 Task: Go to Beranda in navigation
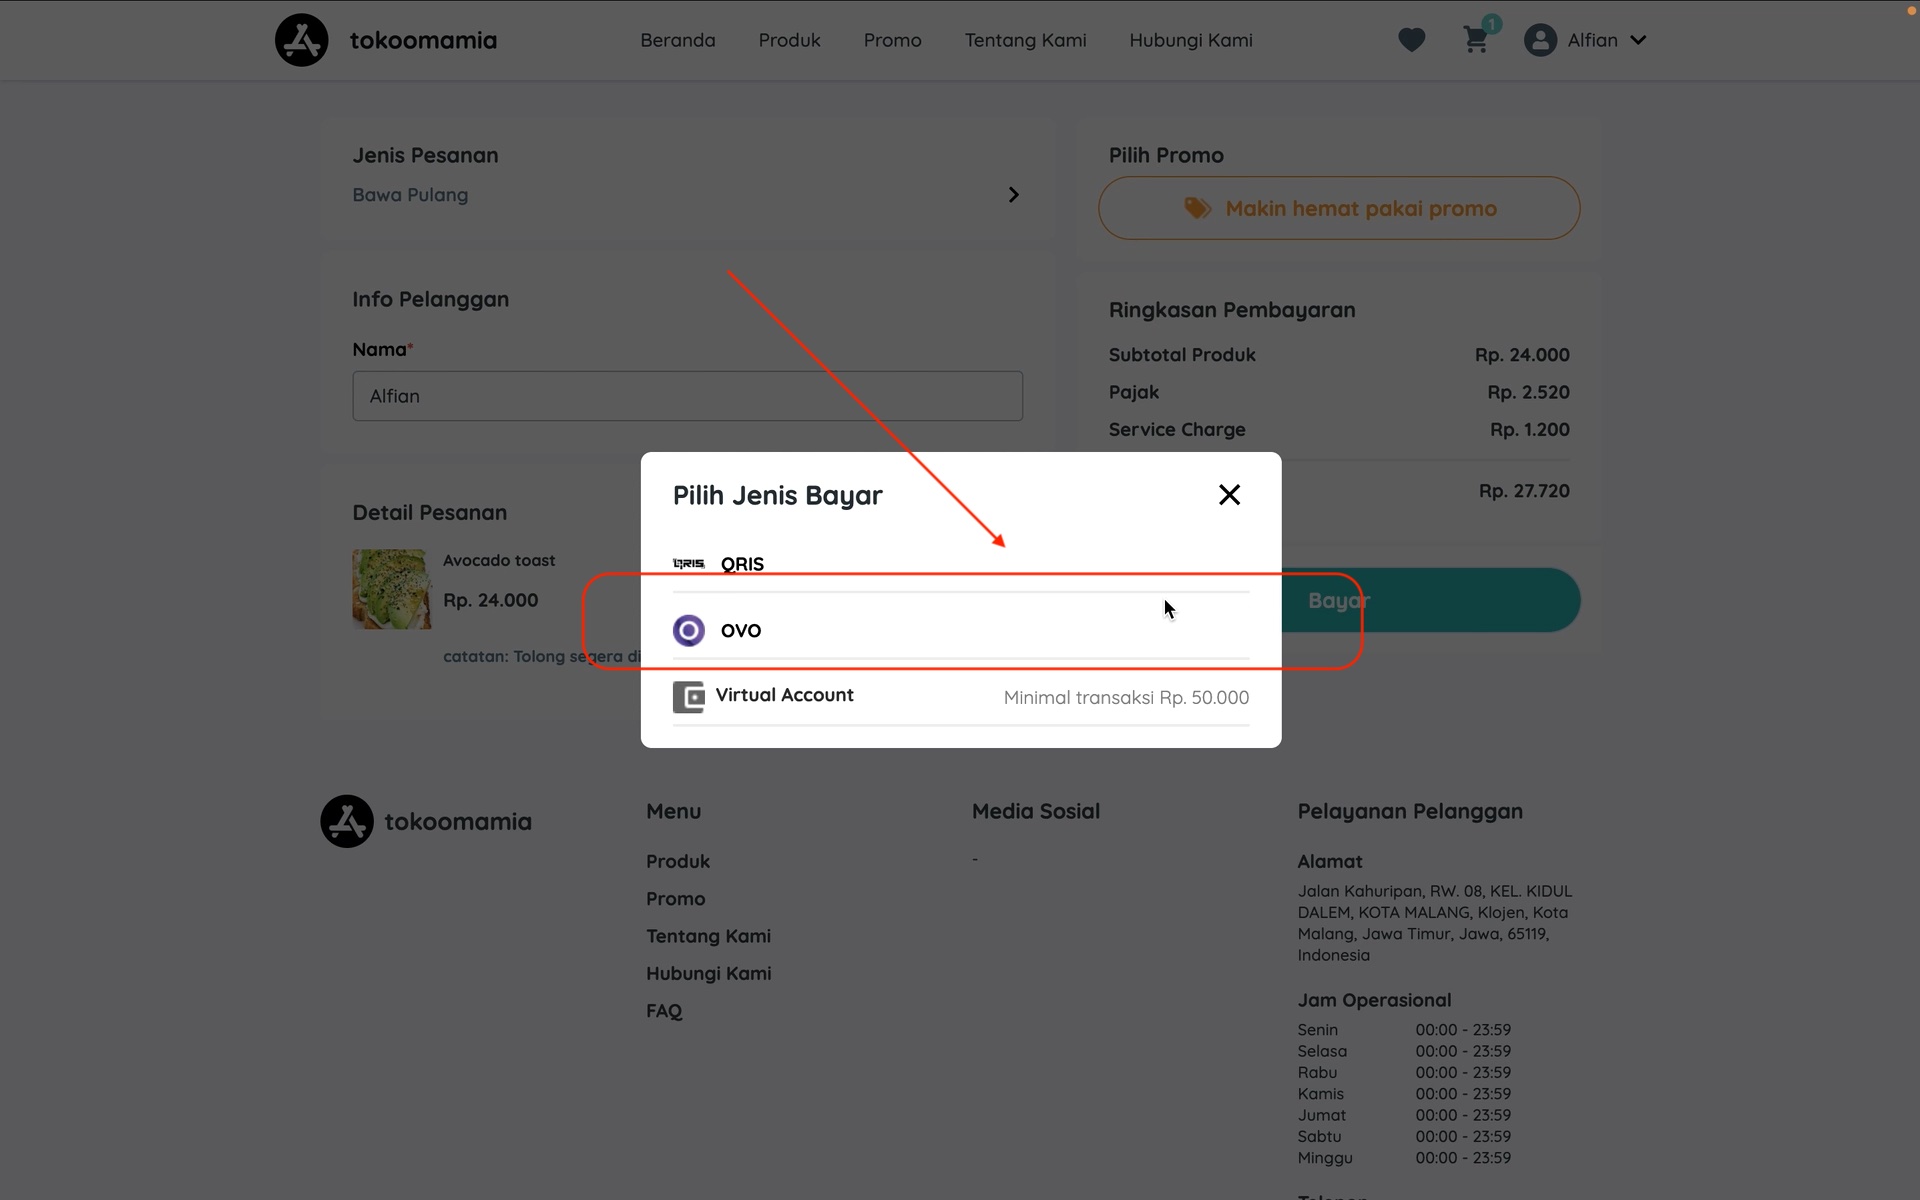click(x=678, y=40)
